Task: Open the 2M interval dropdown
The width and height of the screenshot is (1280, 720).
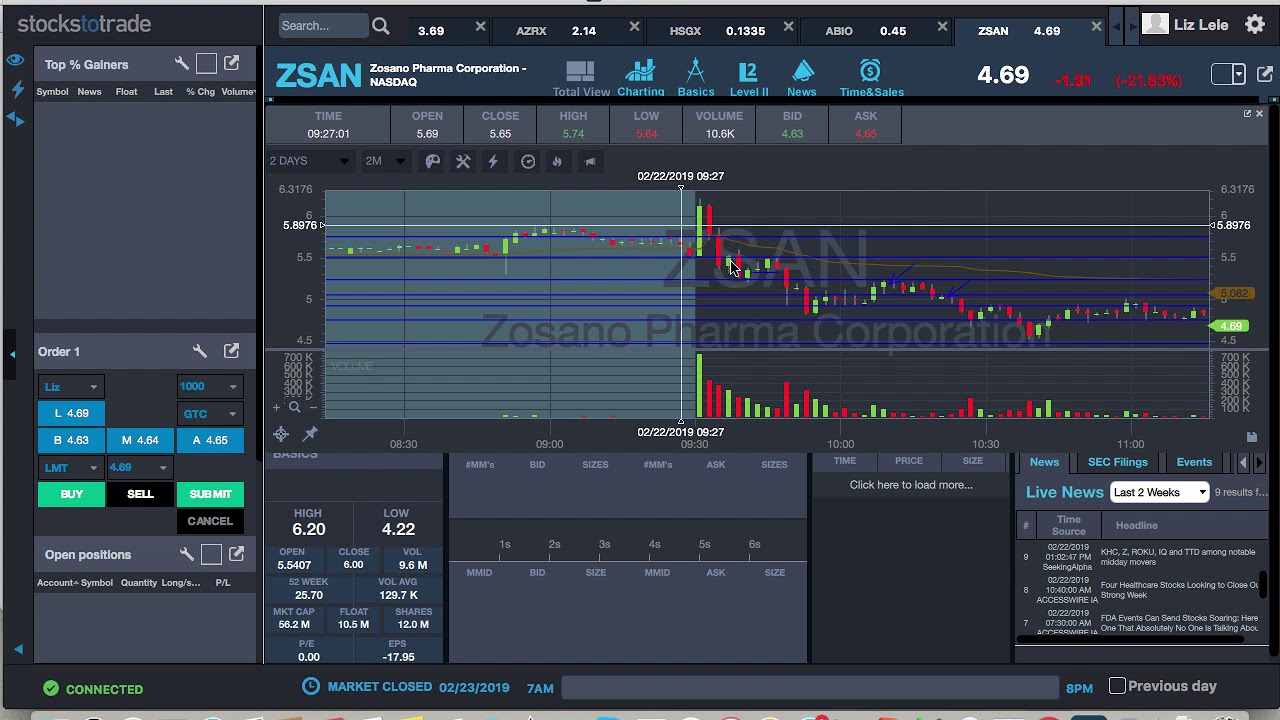Action: coord(385,161)
